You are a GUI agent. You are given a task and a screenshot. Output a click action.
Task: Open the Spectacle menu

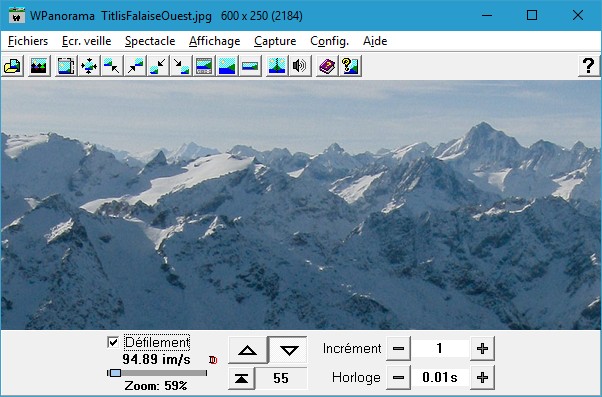click(x=150, y=41)
